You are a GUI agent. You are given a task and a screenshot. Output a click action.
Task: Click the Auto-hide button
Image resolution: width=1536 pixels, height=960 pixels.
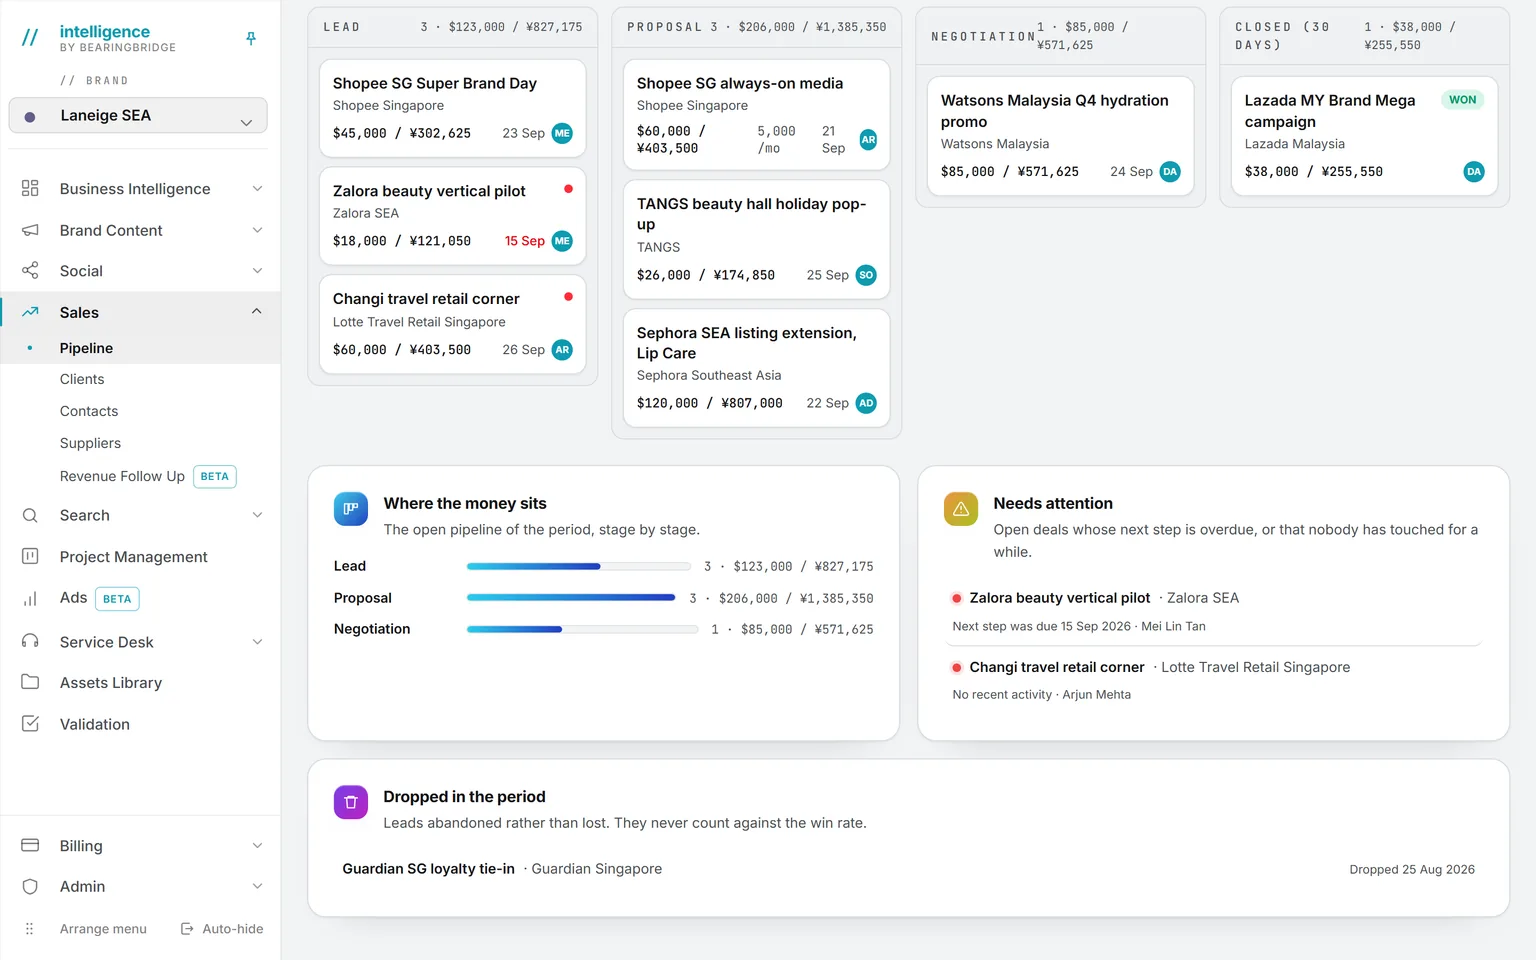[222, 929]
